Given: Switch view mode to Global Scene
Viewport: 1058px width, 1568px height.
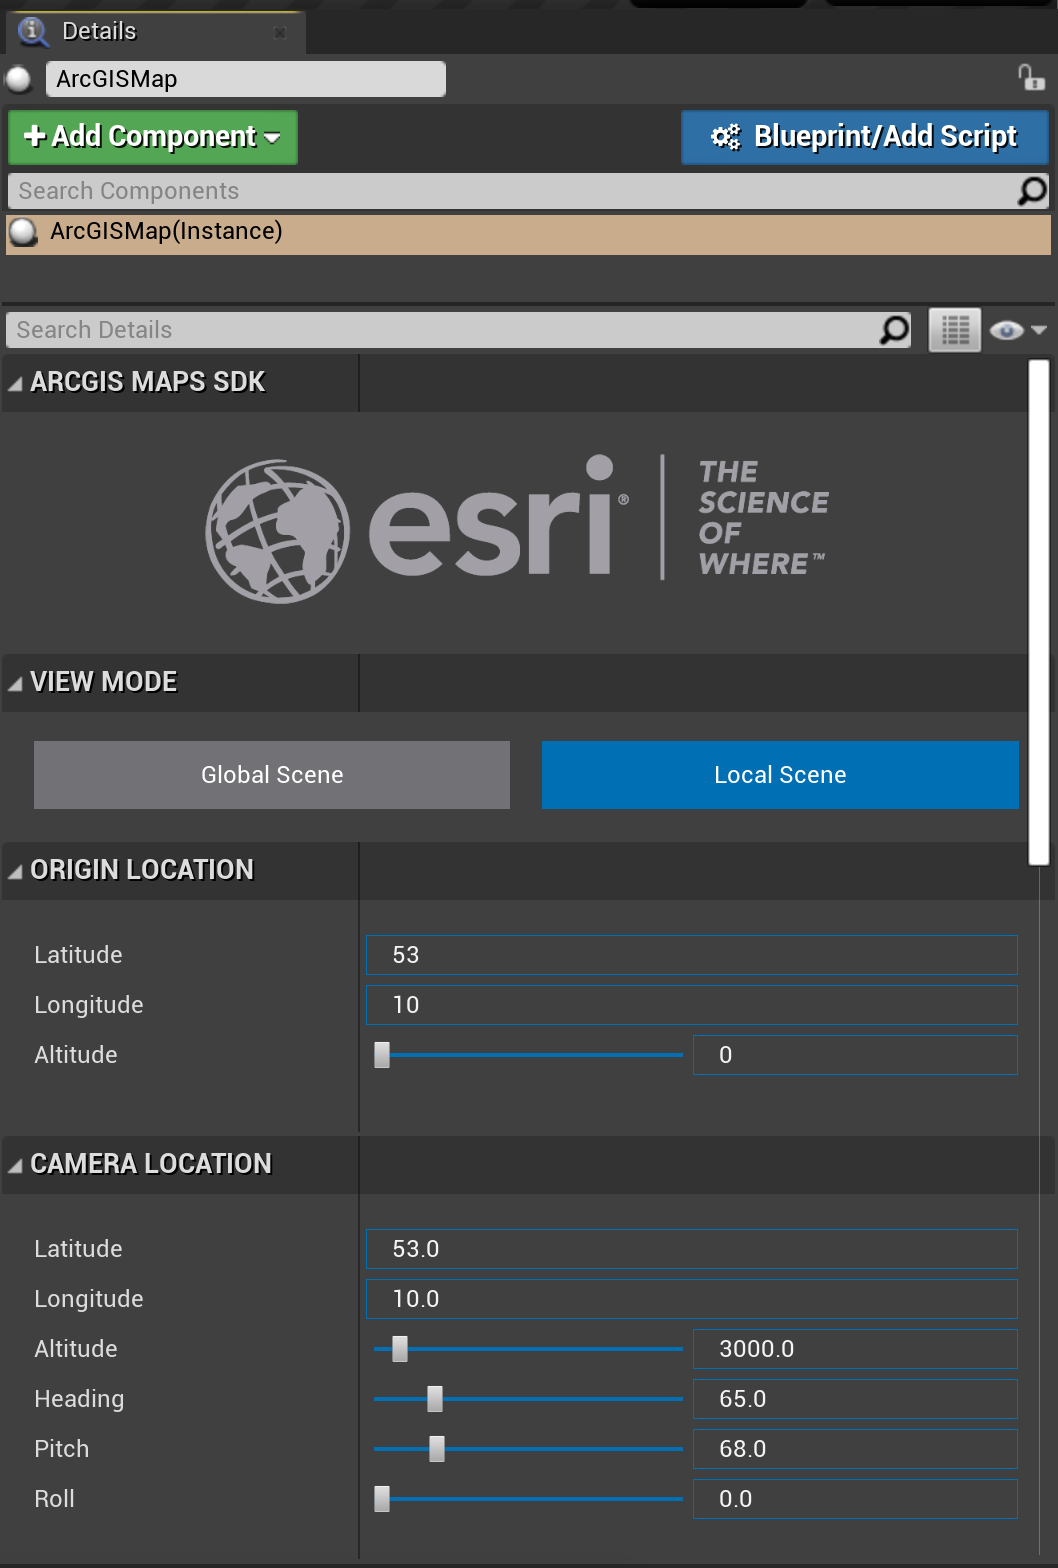Looking at the screenshot, I should pyautogui.click(x=272, y=775).
